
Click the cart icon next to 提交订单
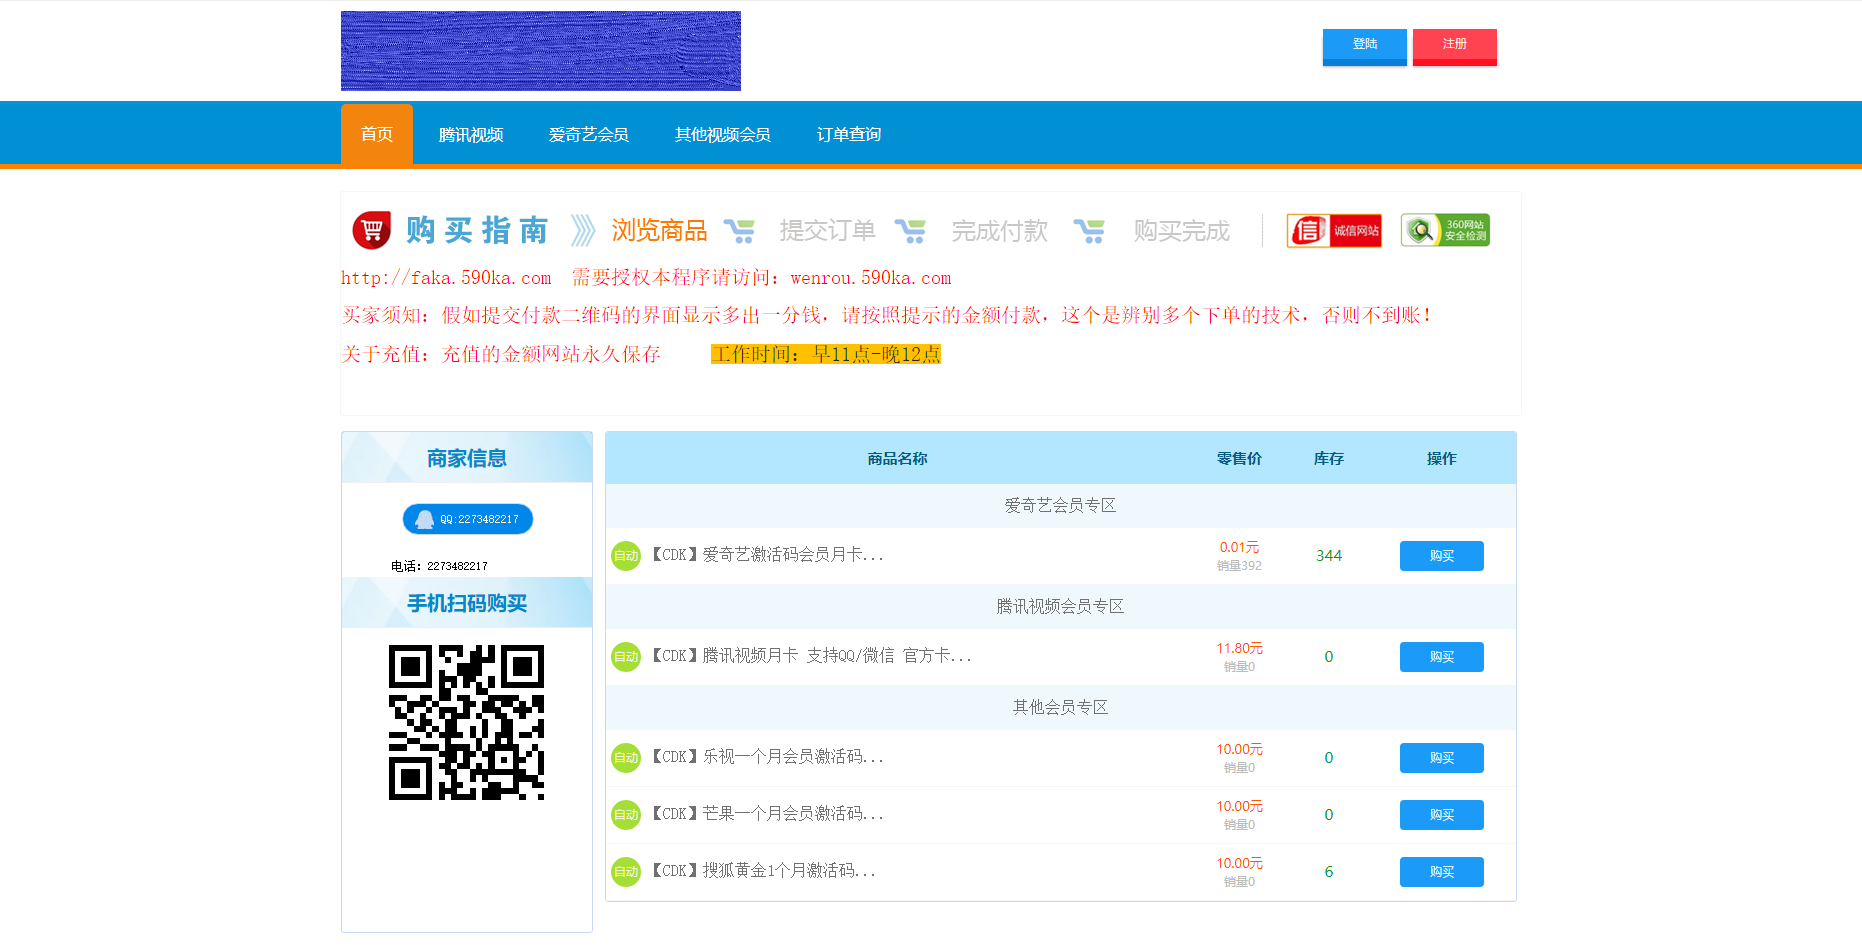pos(911,229)
